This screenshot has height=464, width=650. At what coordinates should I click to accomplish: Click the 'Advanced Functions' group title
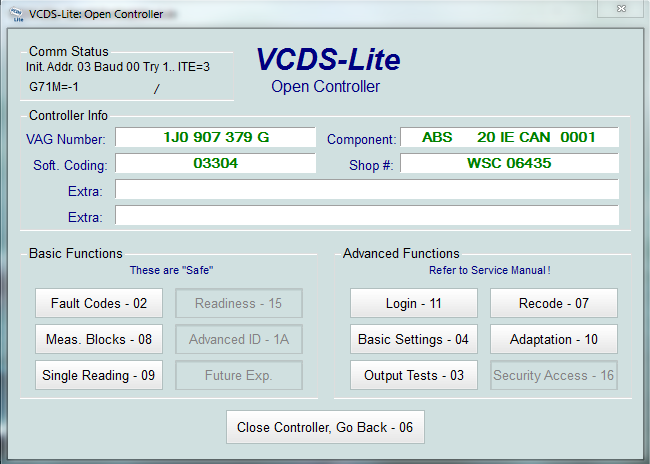(401, 253)
